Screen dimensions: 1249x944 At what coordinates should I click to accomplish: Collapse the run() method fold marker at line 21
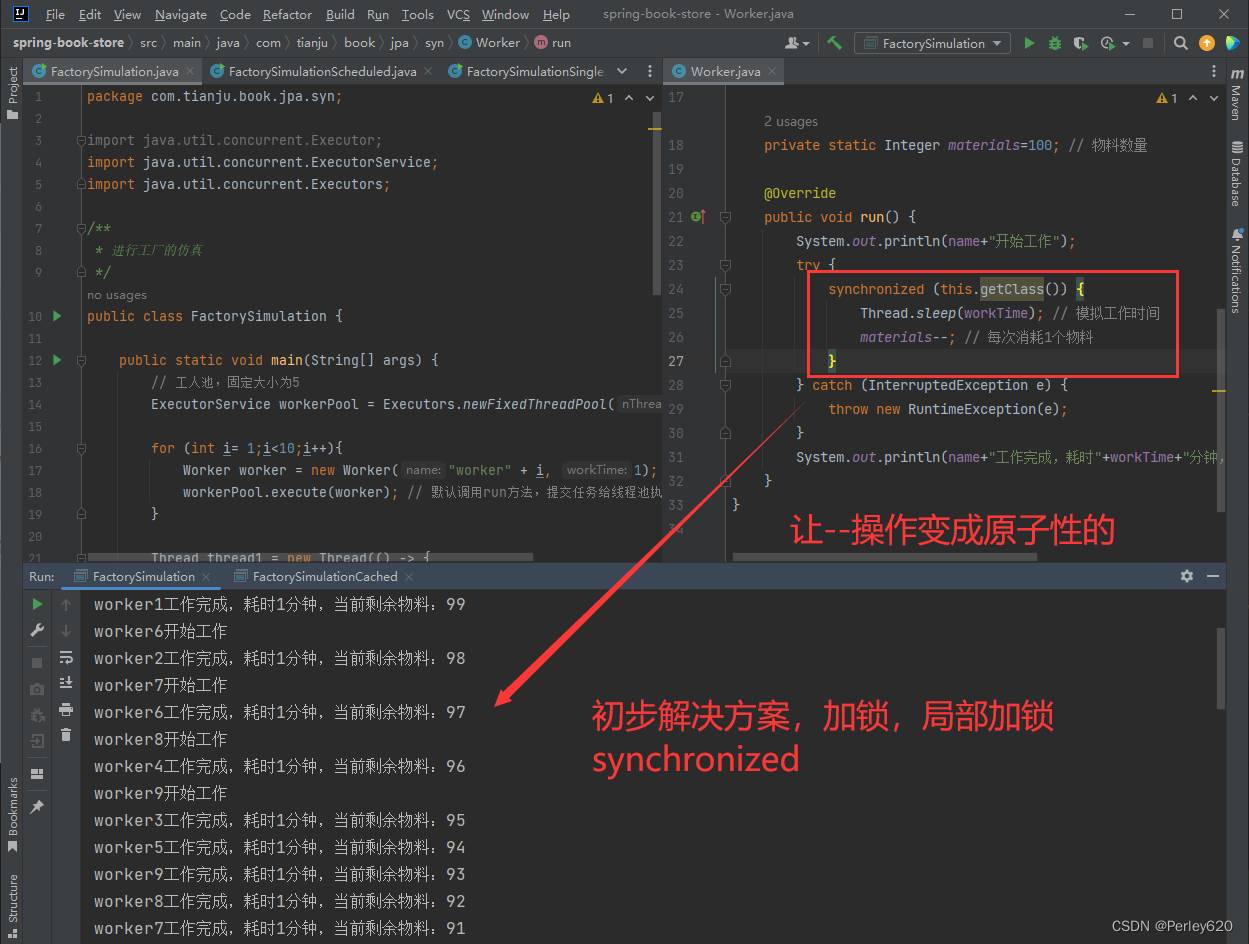725,217
